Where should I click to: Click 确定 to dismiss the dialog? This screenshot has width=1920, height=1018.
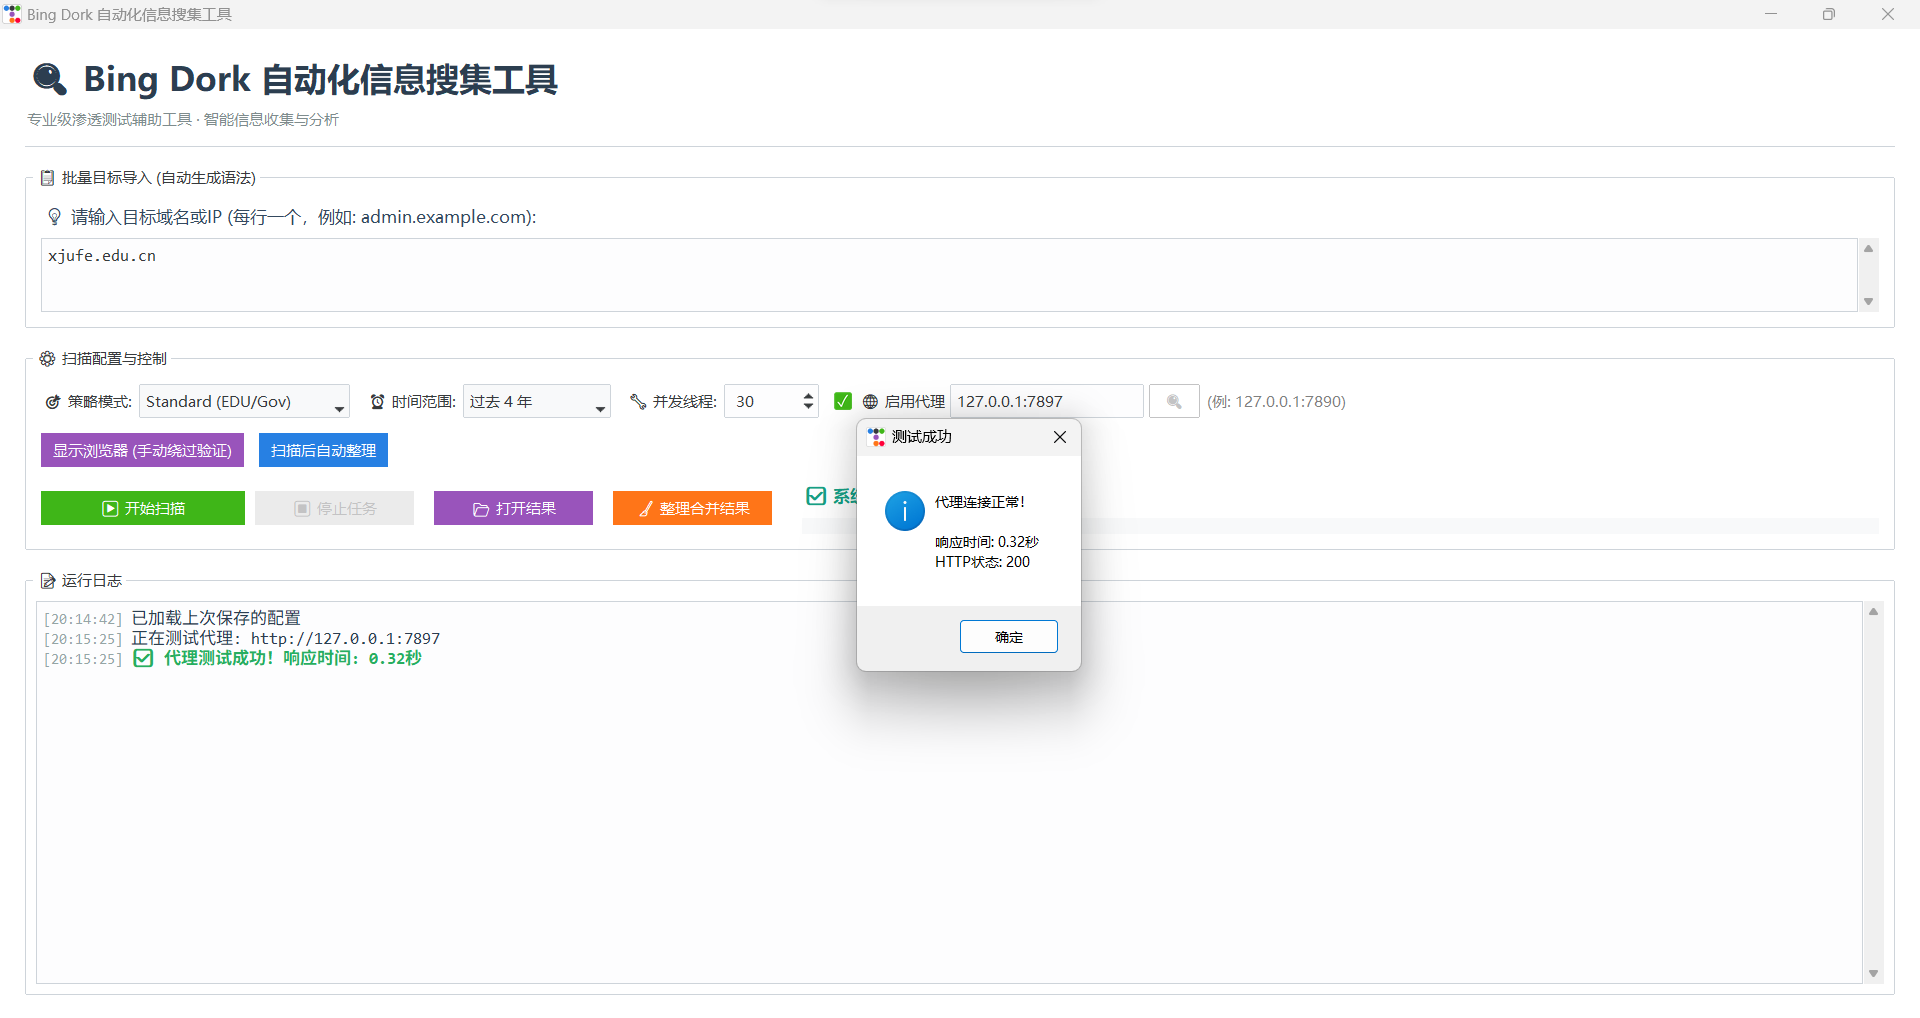(1009, 637)
